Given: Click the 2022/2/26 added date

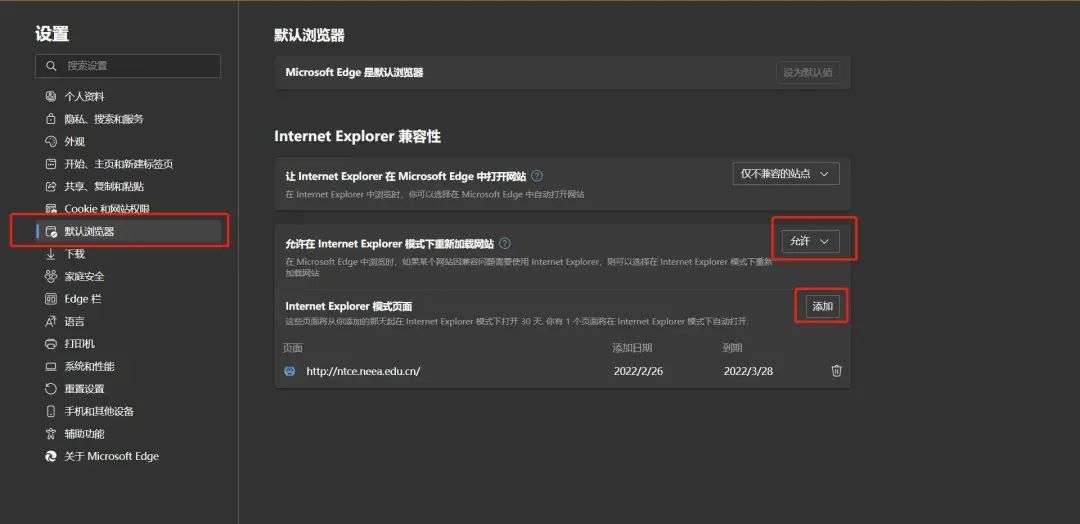Looking at the screenshot, I should tap(638, 371).
